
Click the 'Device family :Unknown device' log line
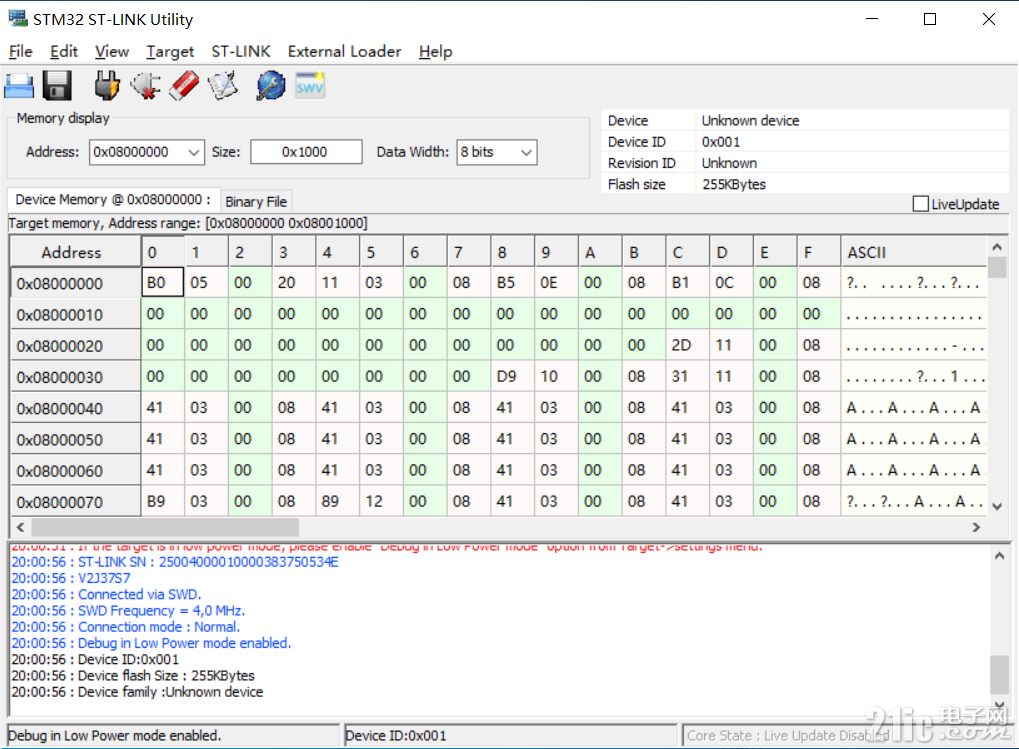click(137, 692)
